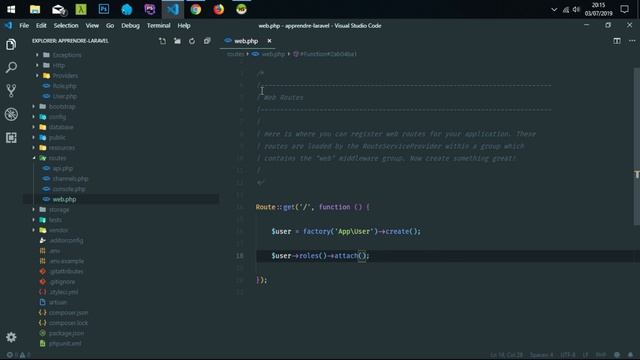The width and height of the screenshot is (640, 360).
Task: Click the VS Code logo in title bar
Action: point(8,25)
